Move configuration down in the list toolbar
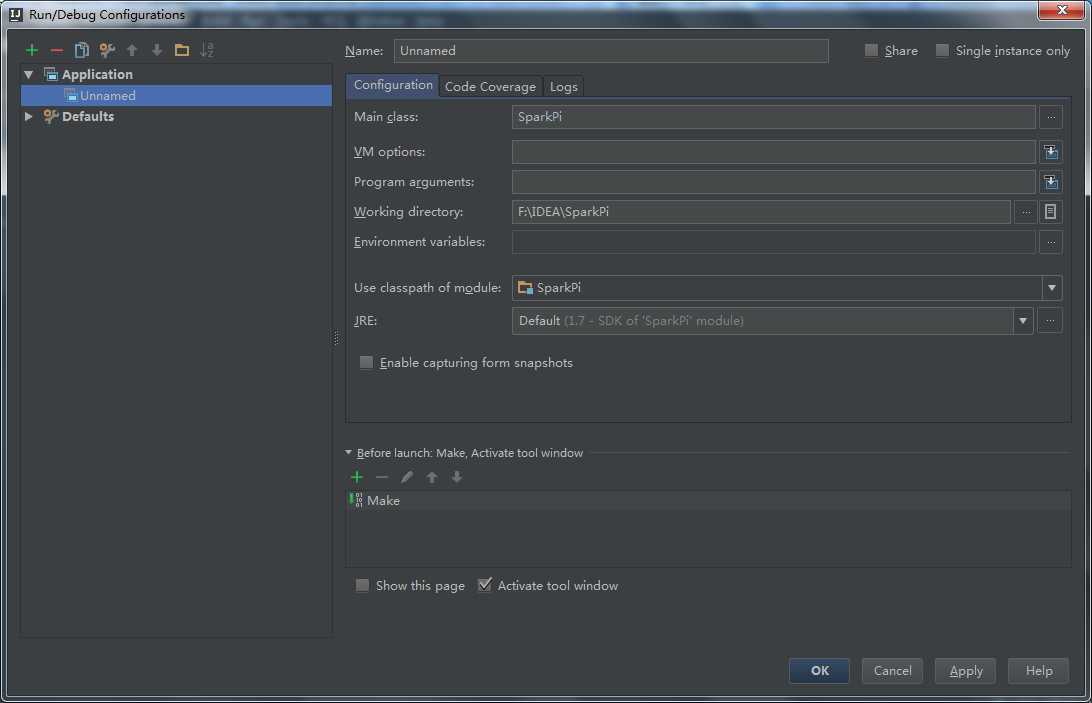This screenshot has height=703, width=1092. [157, 50]
